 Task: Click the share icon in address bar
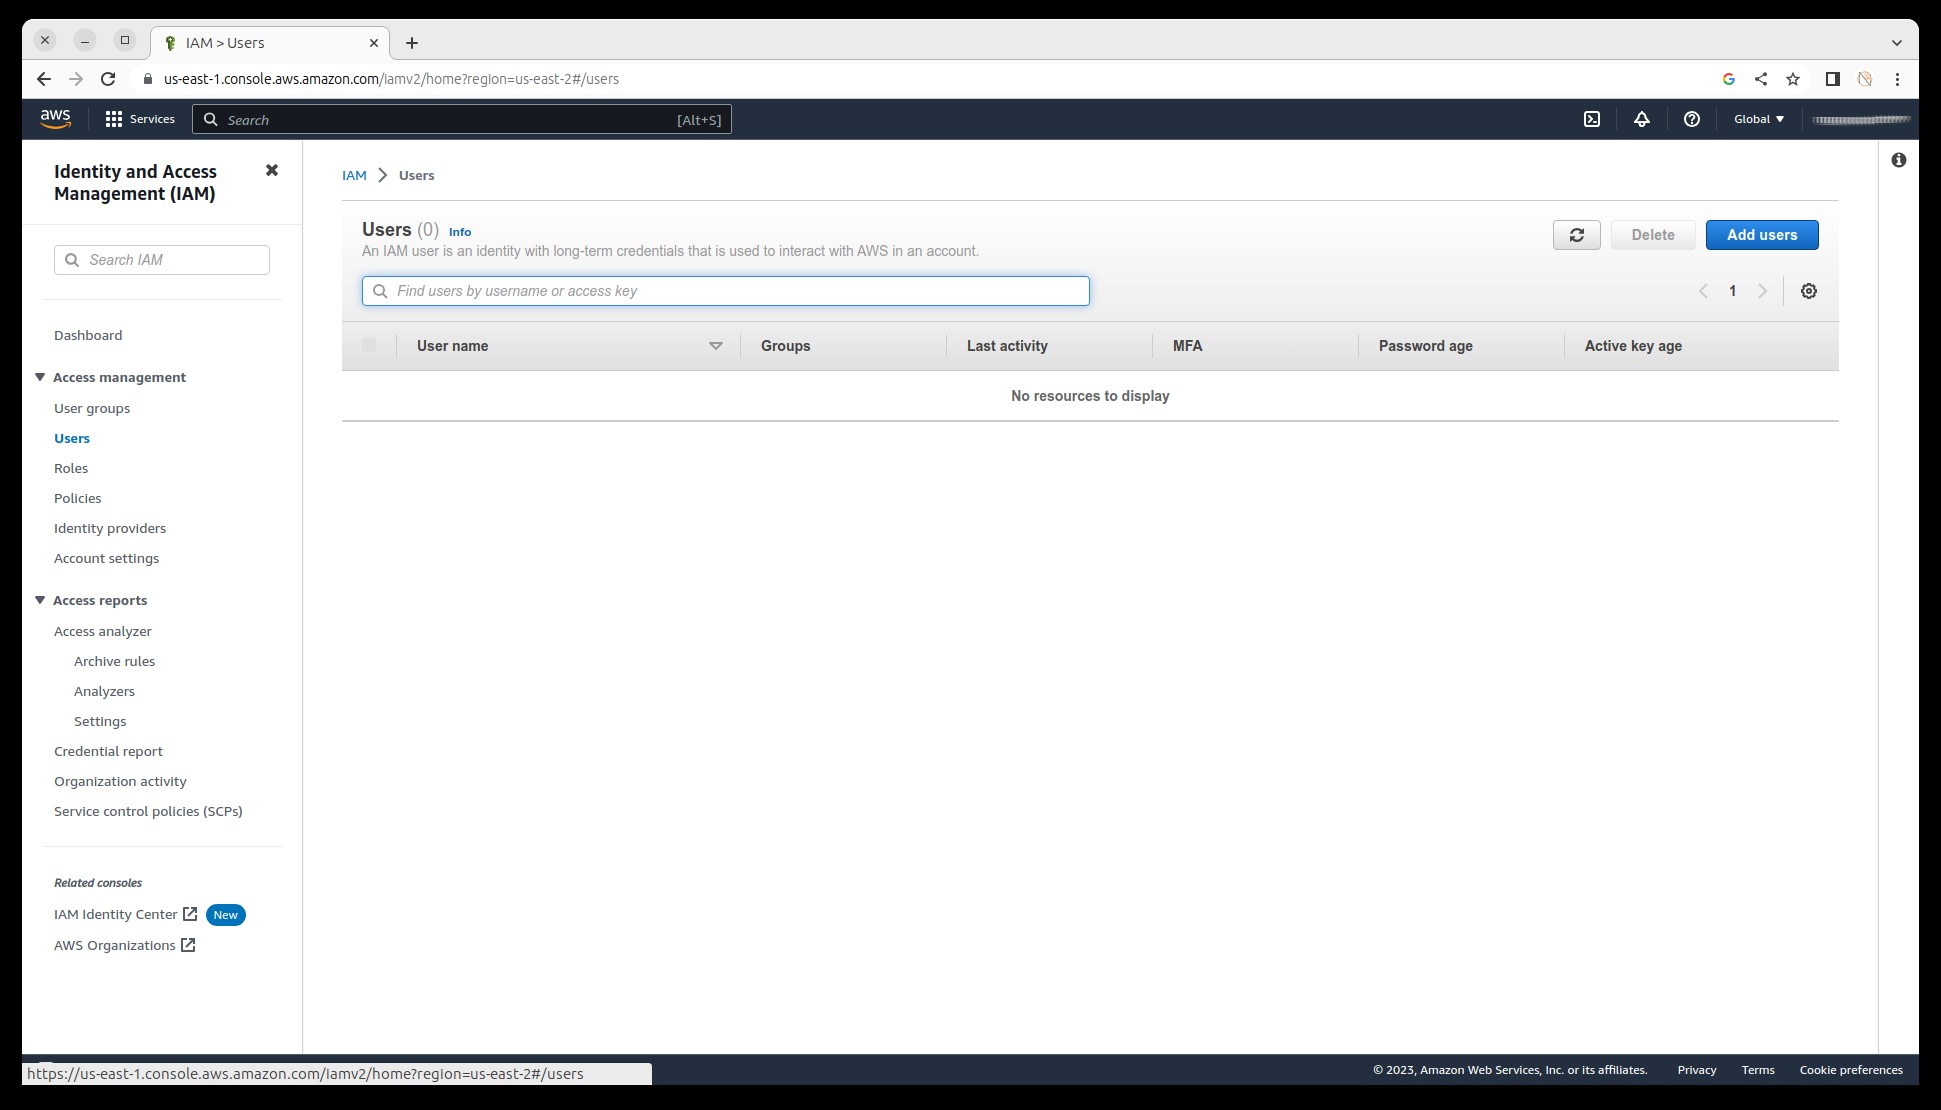(x=1761, y=79)
